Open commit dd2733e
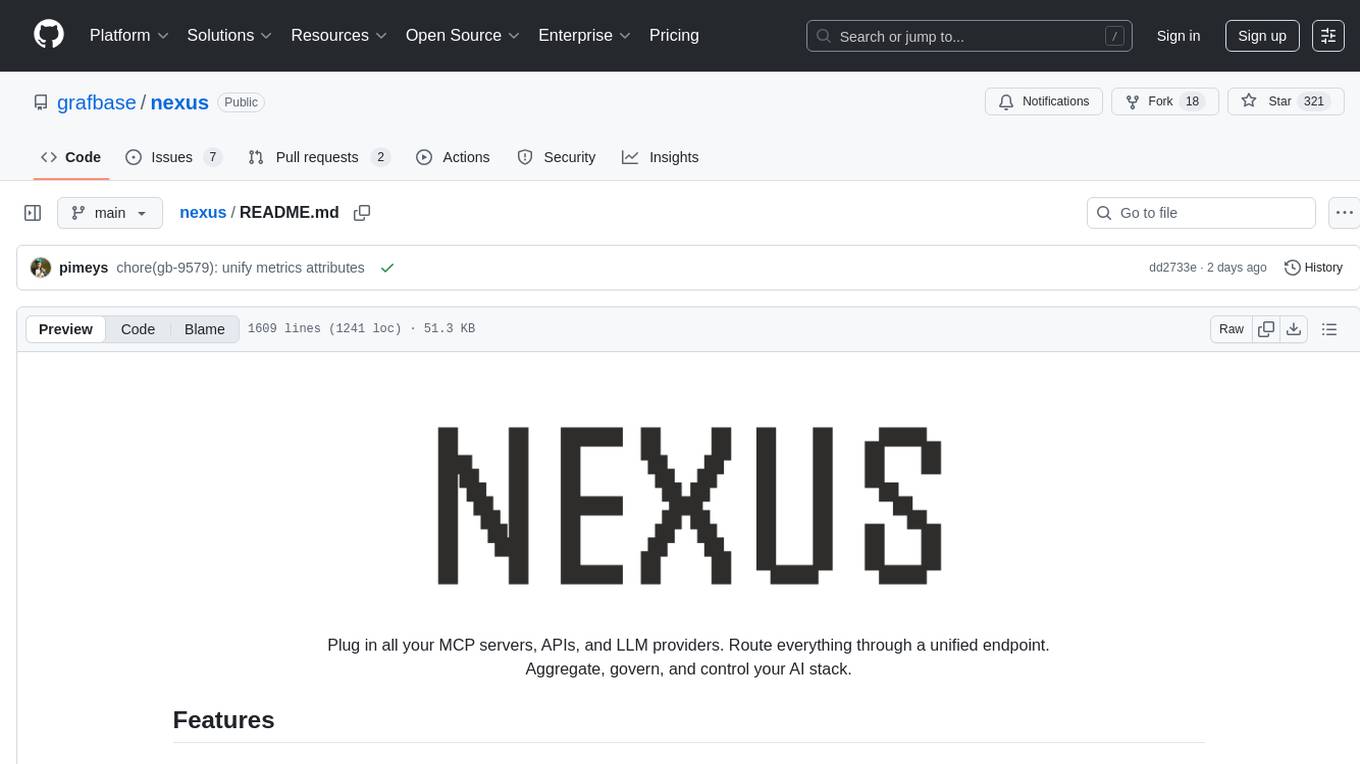The image size is (1360, 764). [1173, 268]
